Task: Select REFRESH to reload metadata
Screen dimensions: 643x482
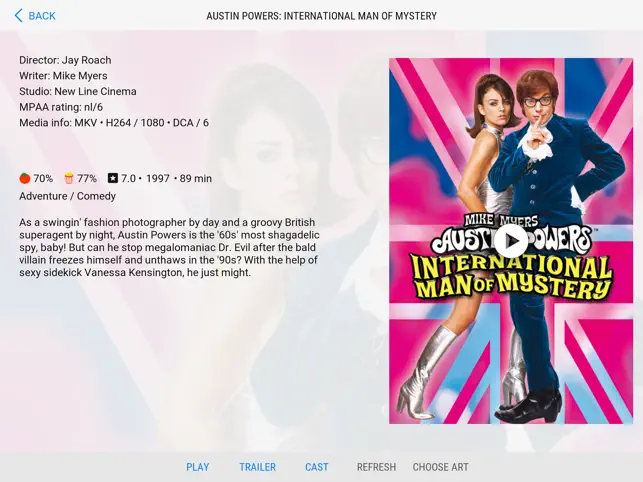Action: pos(376,467)
